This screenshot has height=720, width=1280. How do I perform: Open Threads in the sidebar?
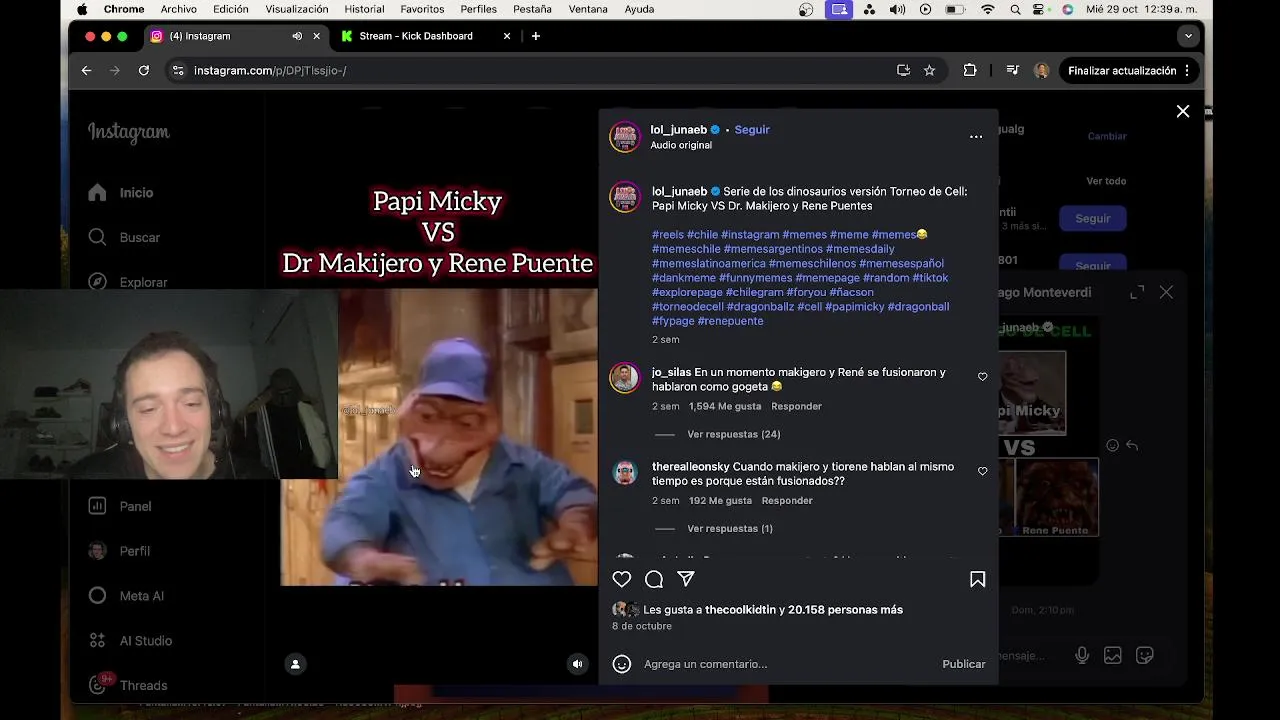click(128, 685)
